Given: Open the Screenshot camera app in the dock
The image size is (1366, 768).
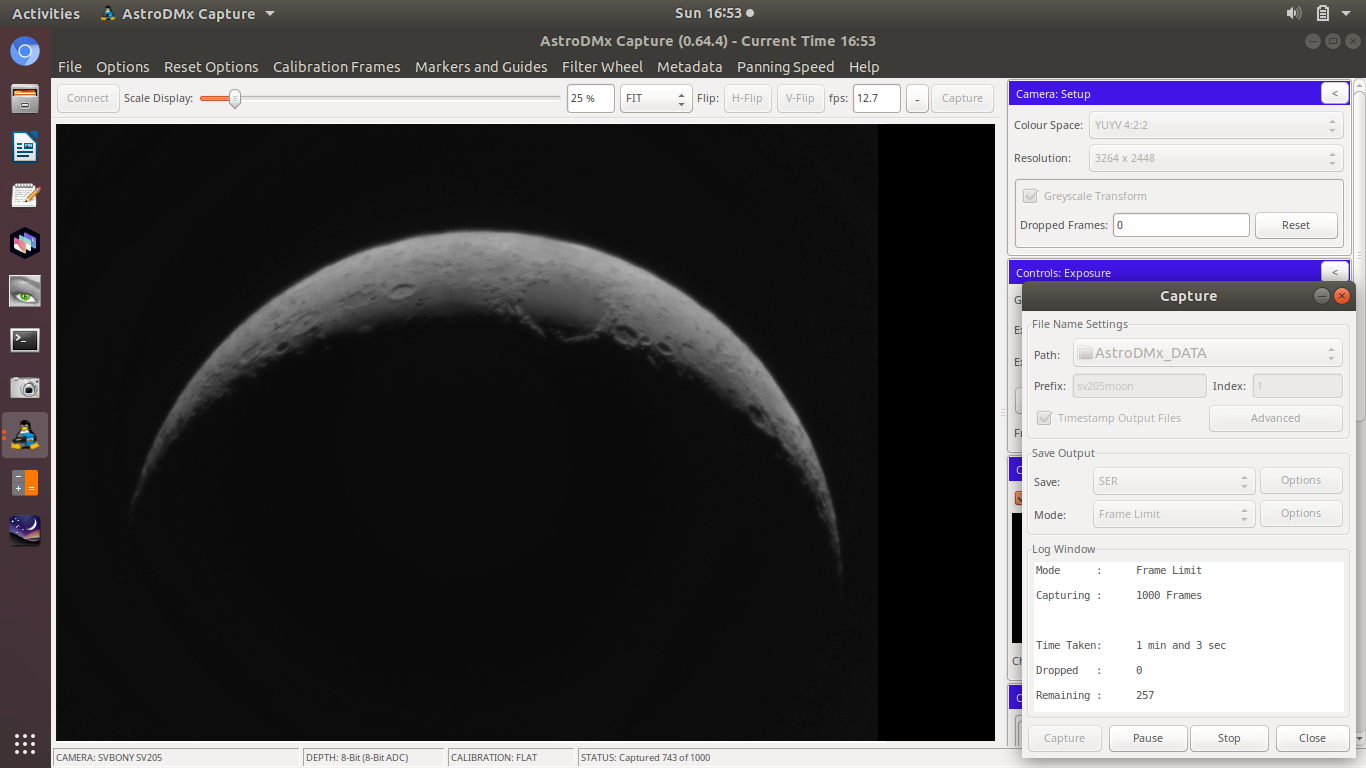Looking at the screenshot, I should (x=24, y=387).
